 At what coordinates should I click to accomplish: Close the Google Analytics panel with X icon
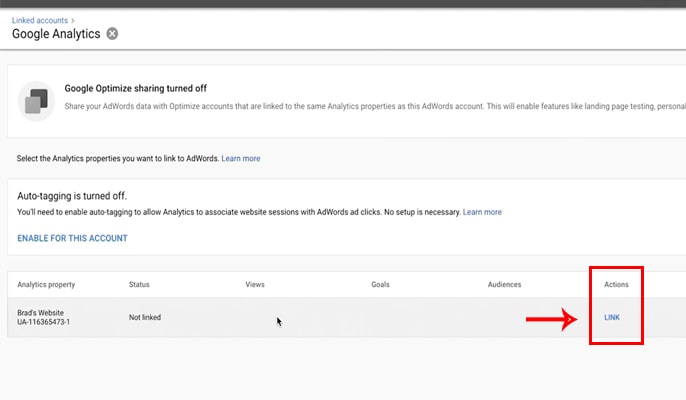pyautogui.click(x=112, y=34)
